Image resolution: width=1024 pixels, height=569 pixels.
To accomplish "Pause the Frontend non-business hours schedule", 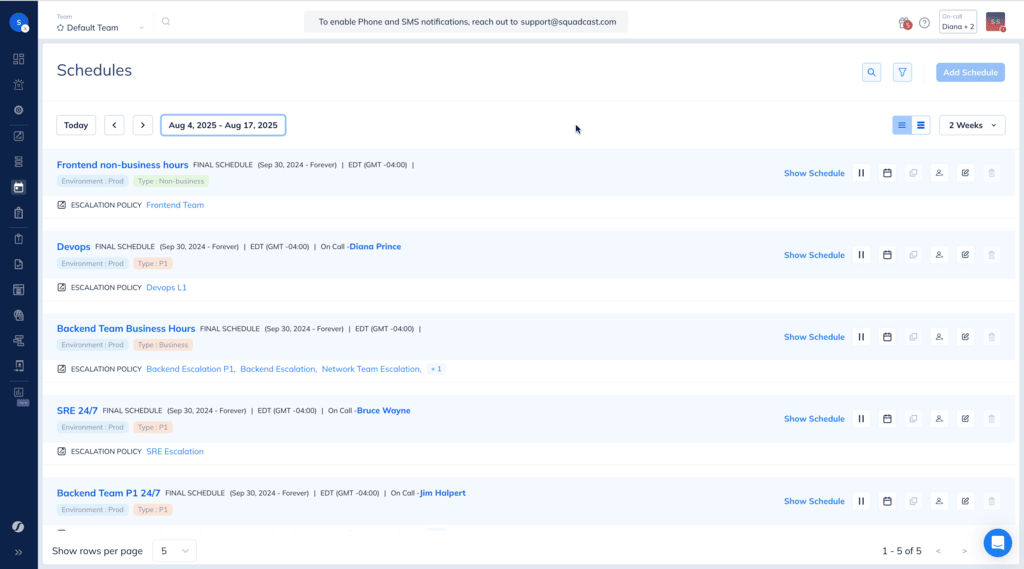I will [x=861, y=173].
